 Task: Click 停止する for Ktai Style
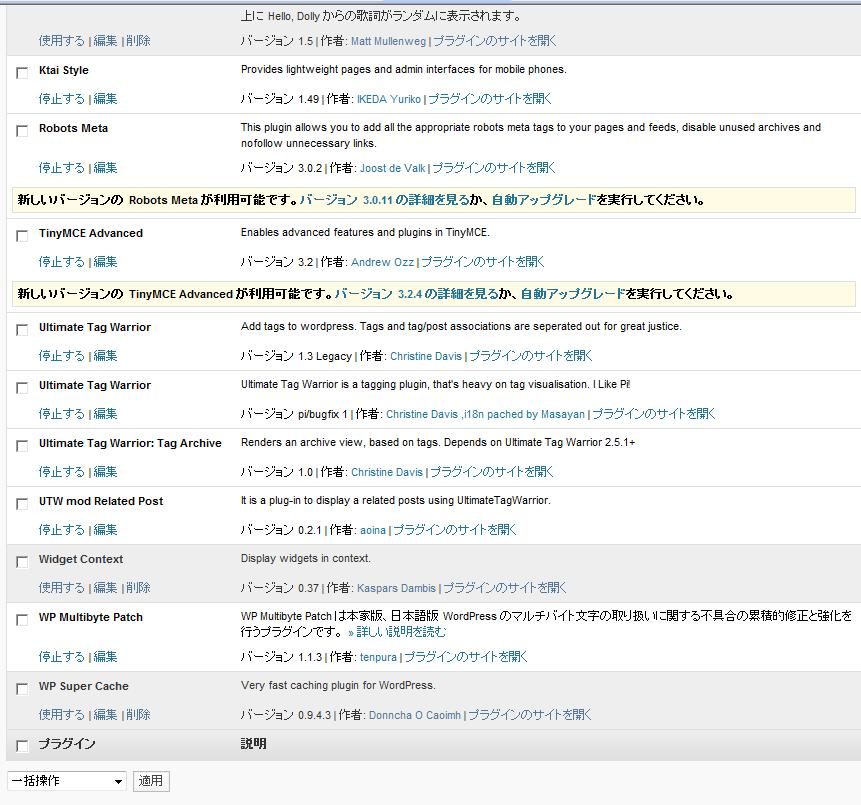click(x=62, y=99)
